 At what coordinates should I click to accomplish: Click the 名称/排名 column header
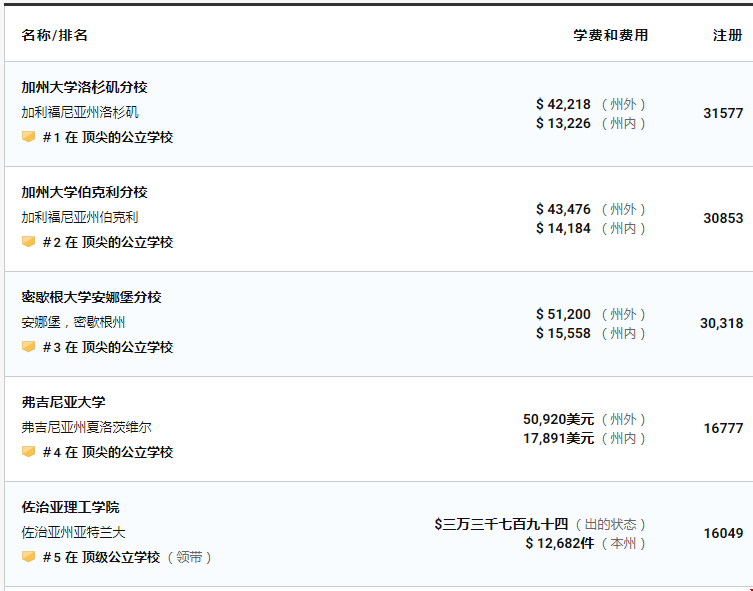tap(55, 35)
